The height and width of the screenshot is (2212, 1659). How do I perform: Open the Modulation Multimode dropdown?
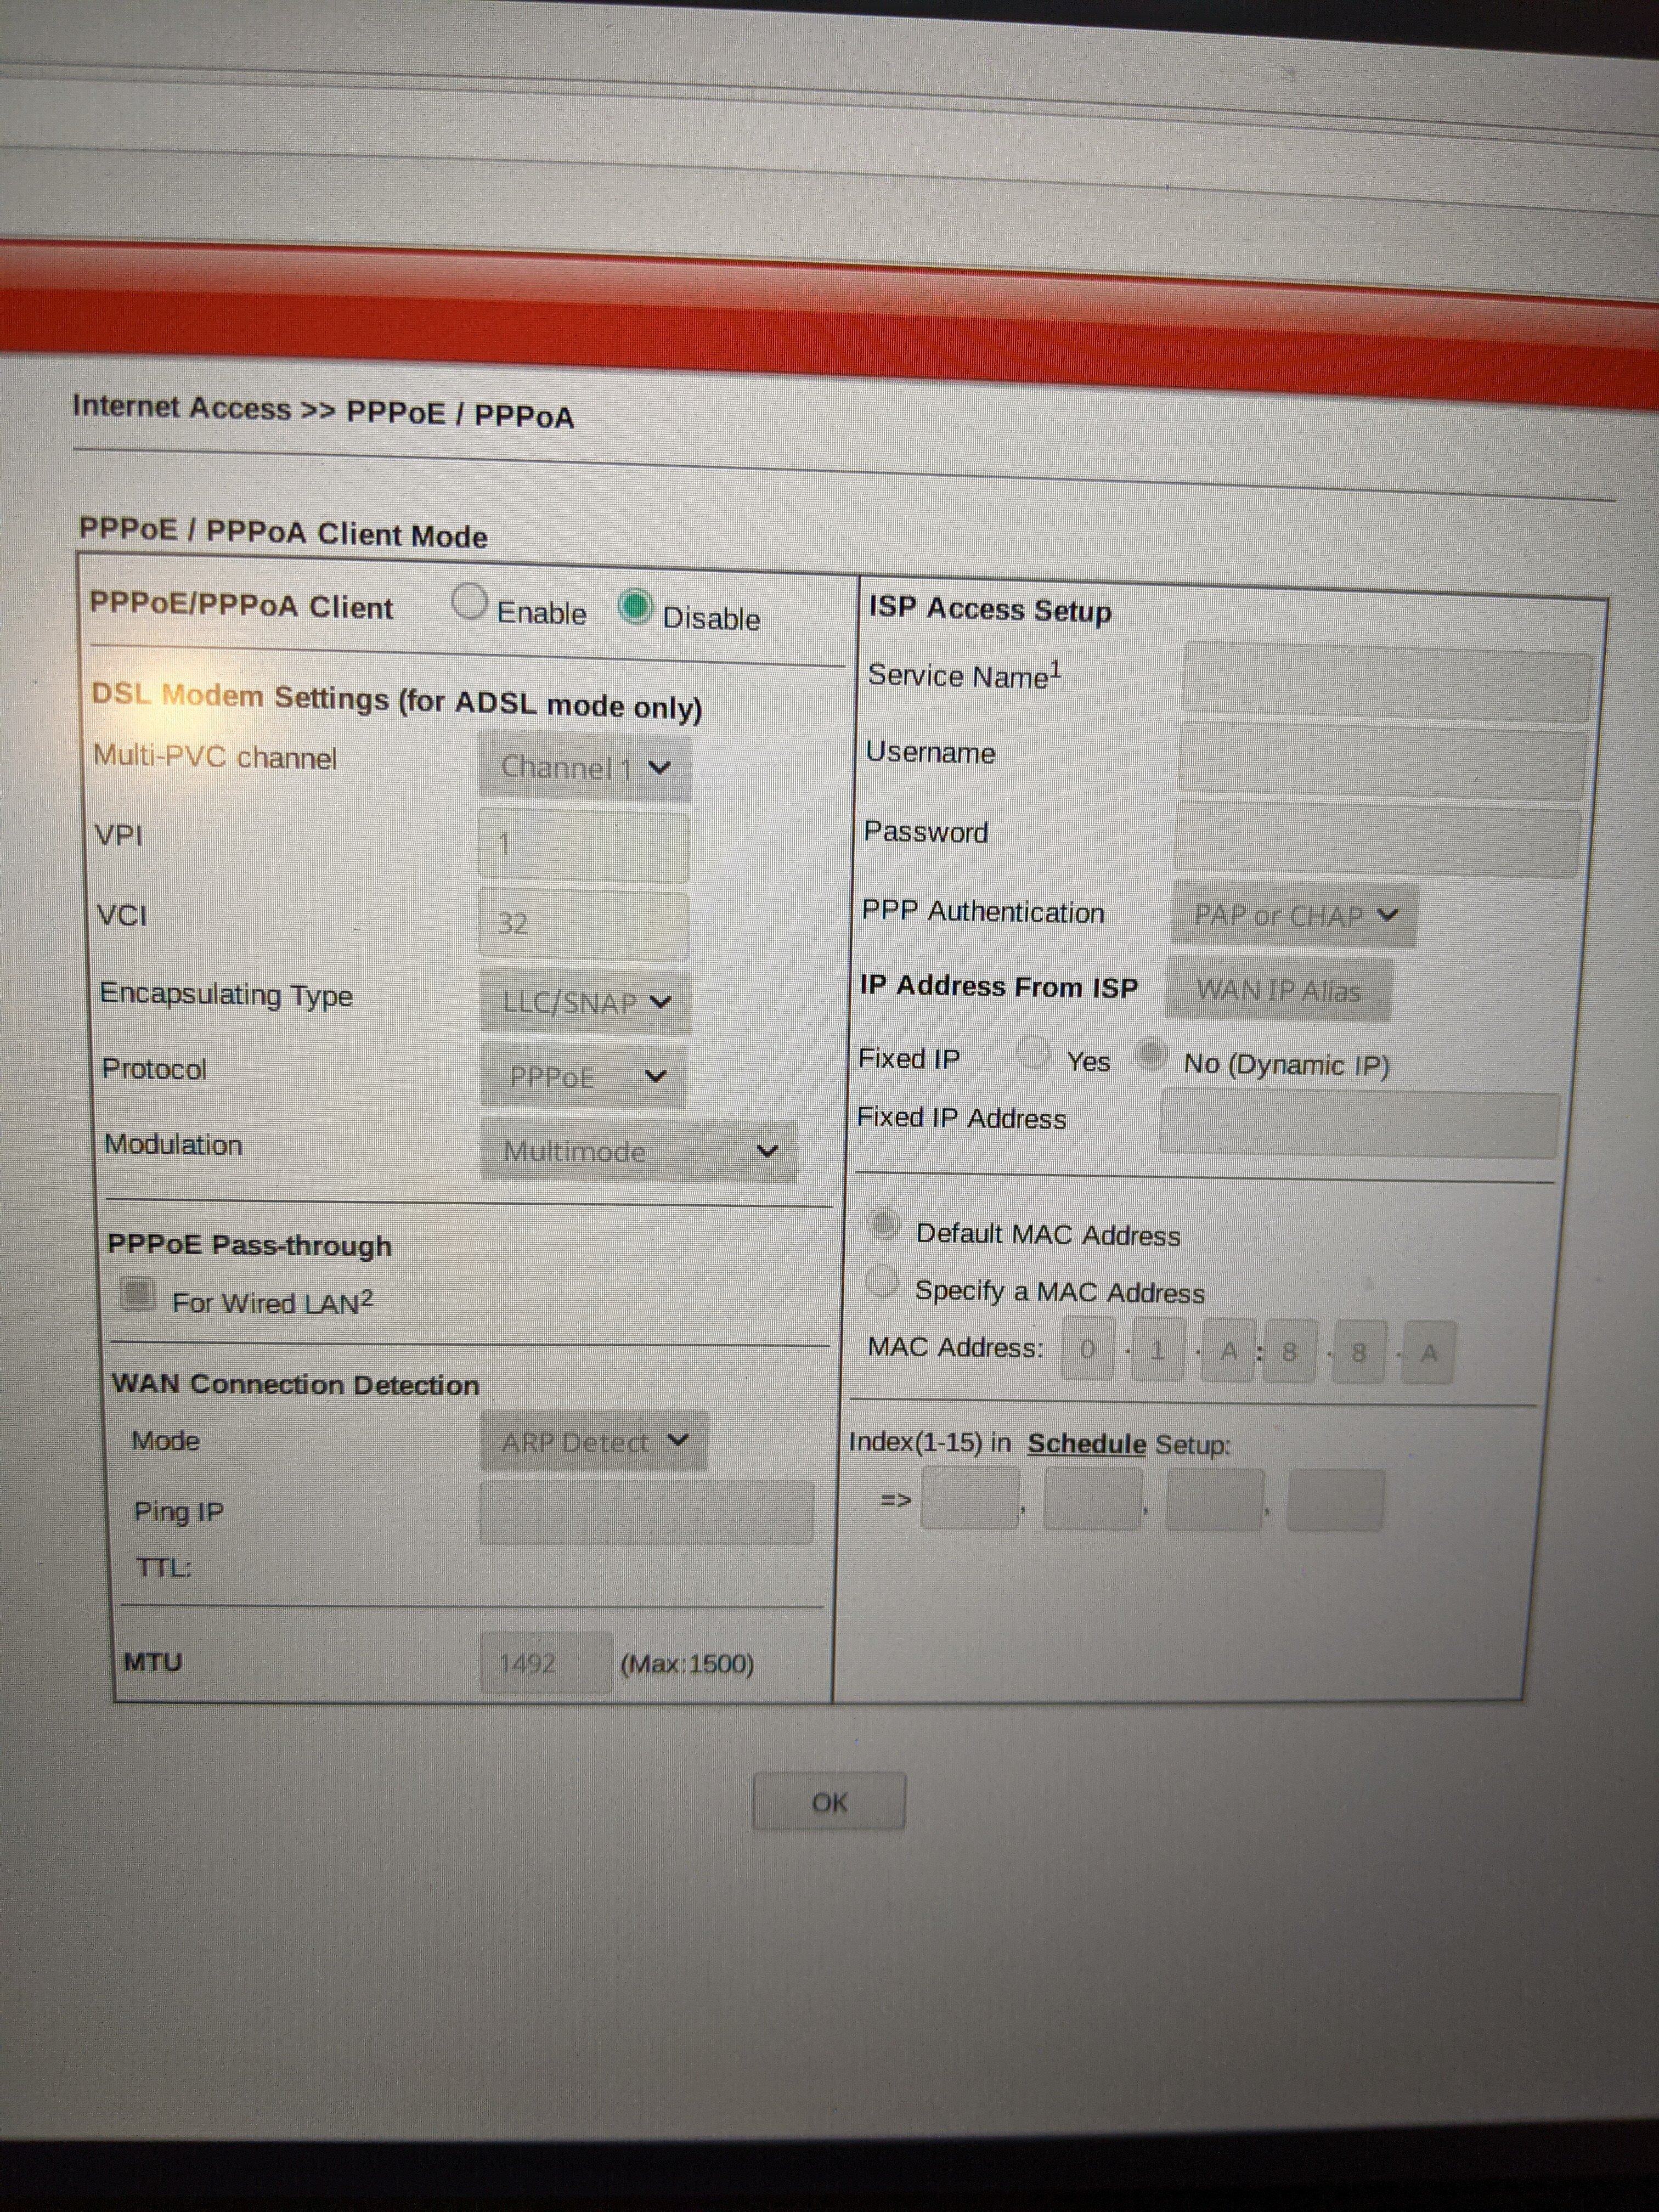coord(639,1150)
